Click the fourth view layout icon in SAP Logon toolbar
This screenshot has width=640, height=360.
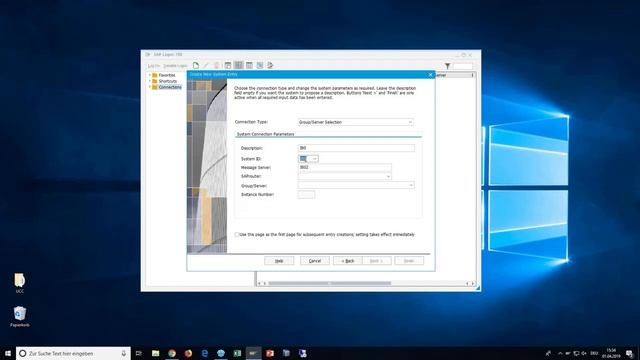260,65
